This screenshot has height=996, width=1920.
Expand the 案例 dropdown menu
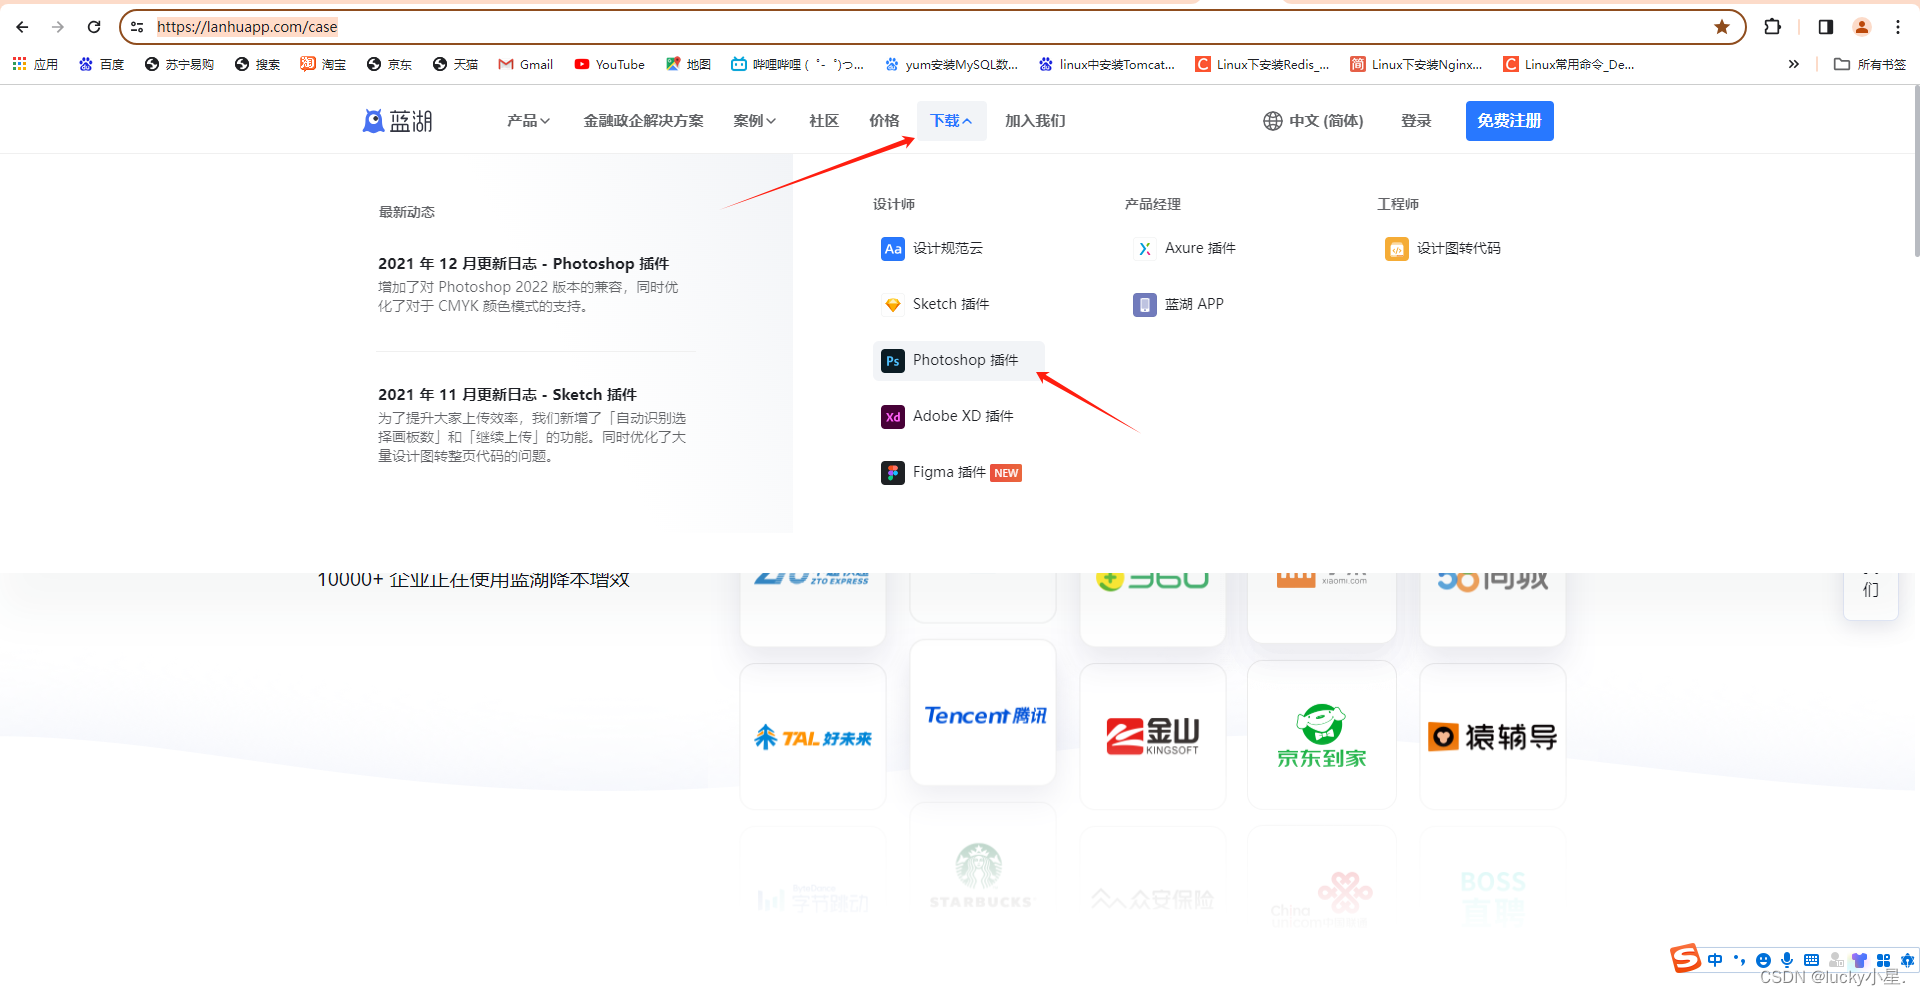point(755,121)
